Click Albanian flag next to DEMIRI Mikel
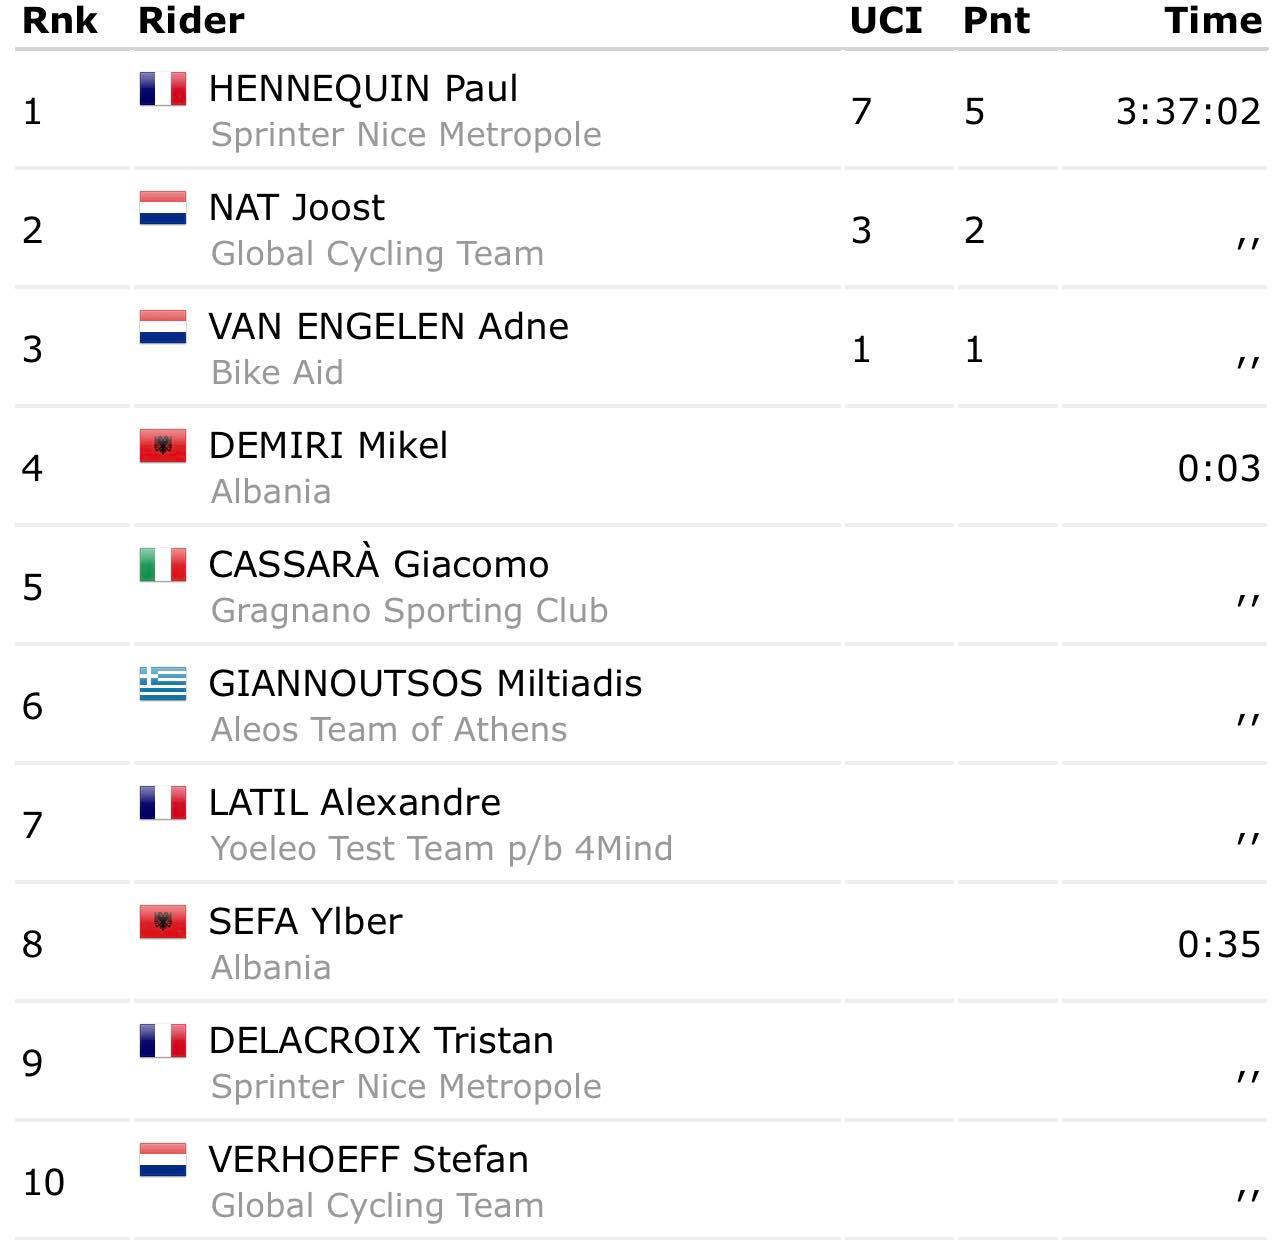The width and height of the screenshot is (1284, 1248). [163, 446]
